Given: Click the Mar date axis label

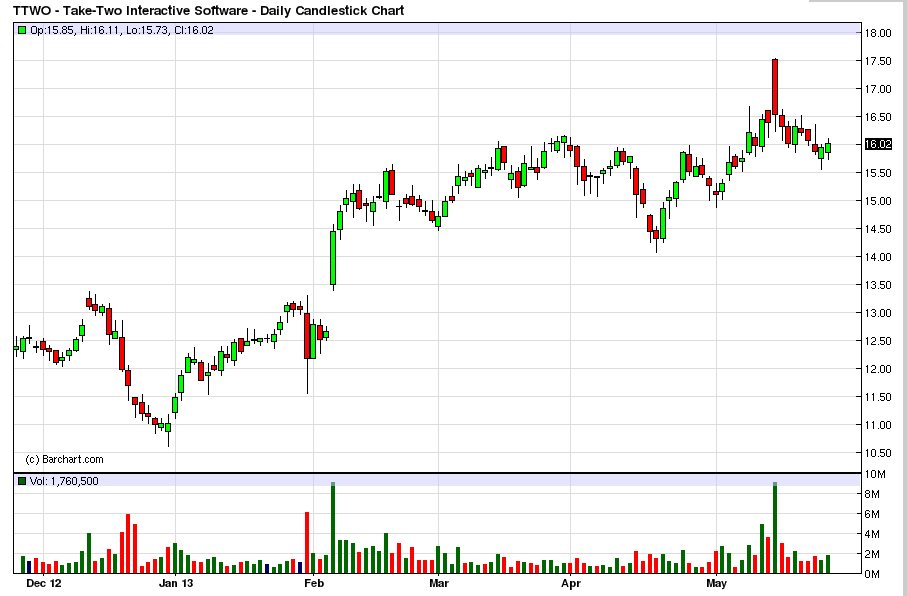Looking at the screenshot, I should [438, 583].
